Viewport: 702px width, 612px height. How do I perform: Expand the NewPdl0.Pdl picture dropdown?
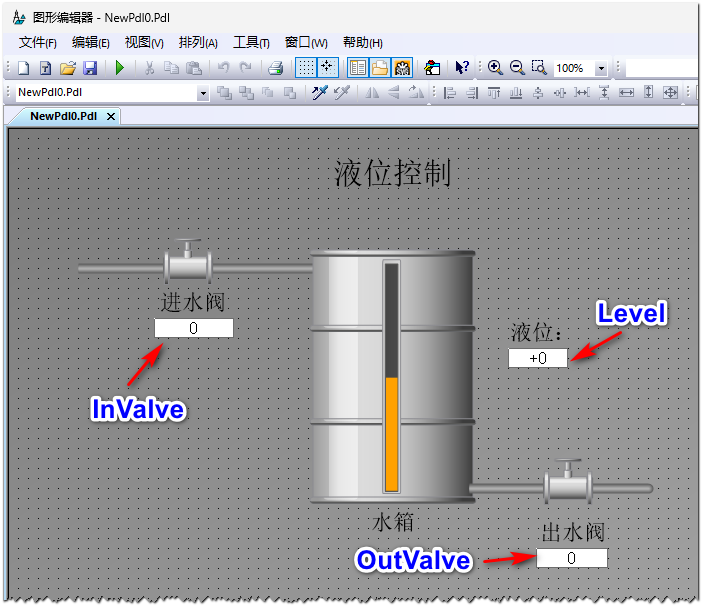click(203, 93)
